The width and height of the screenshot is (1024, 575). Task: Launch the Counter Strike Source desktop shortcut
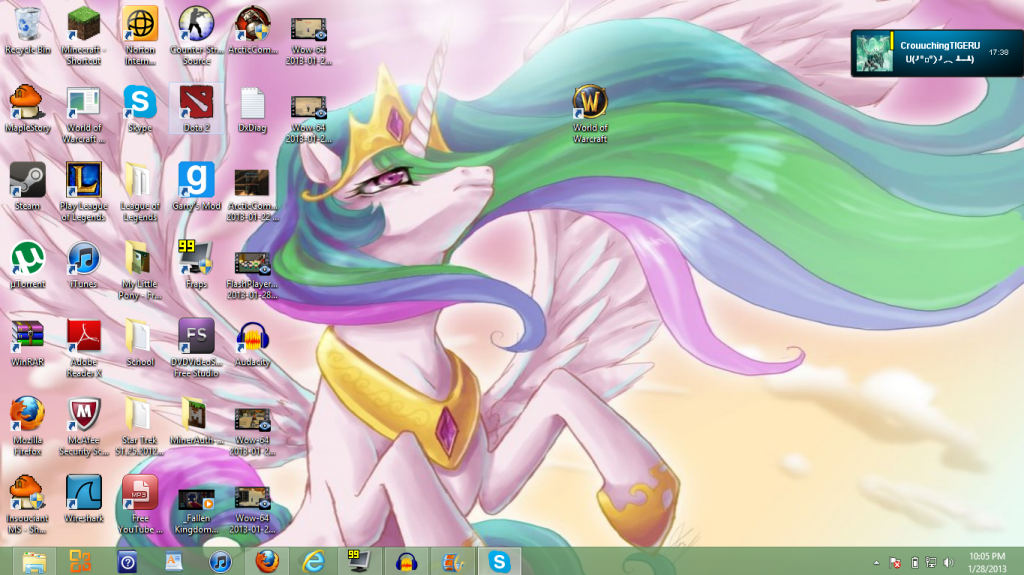coord(196,36)
